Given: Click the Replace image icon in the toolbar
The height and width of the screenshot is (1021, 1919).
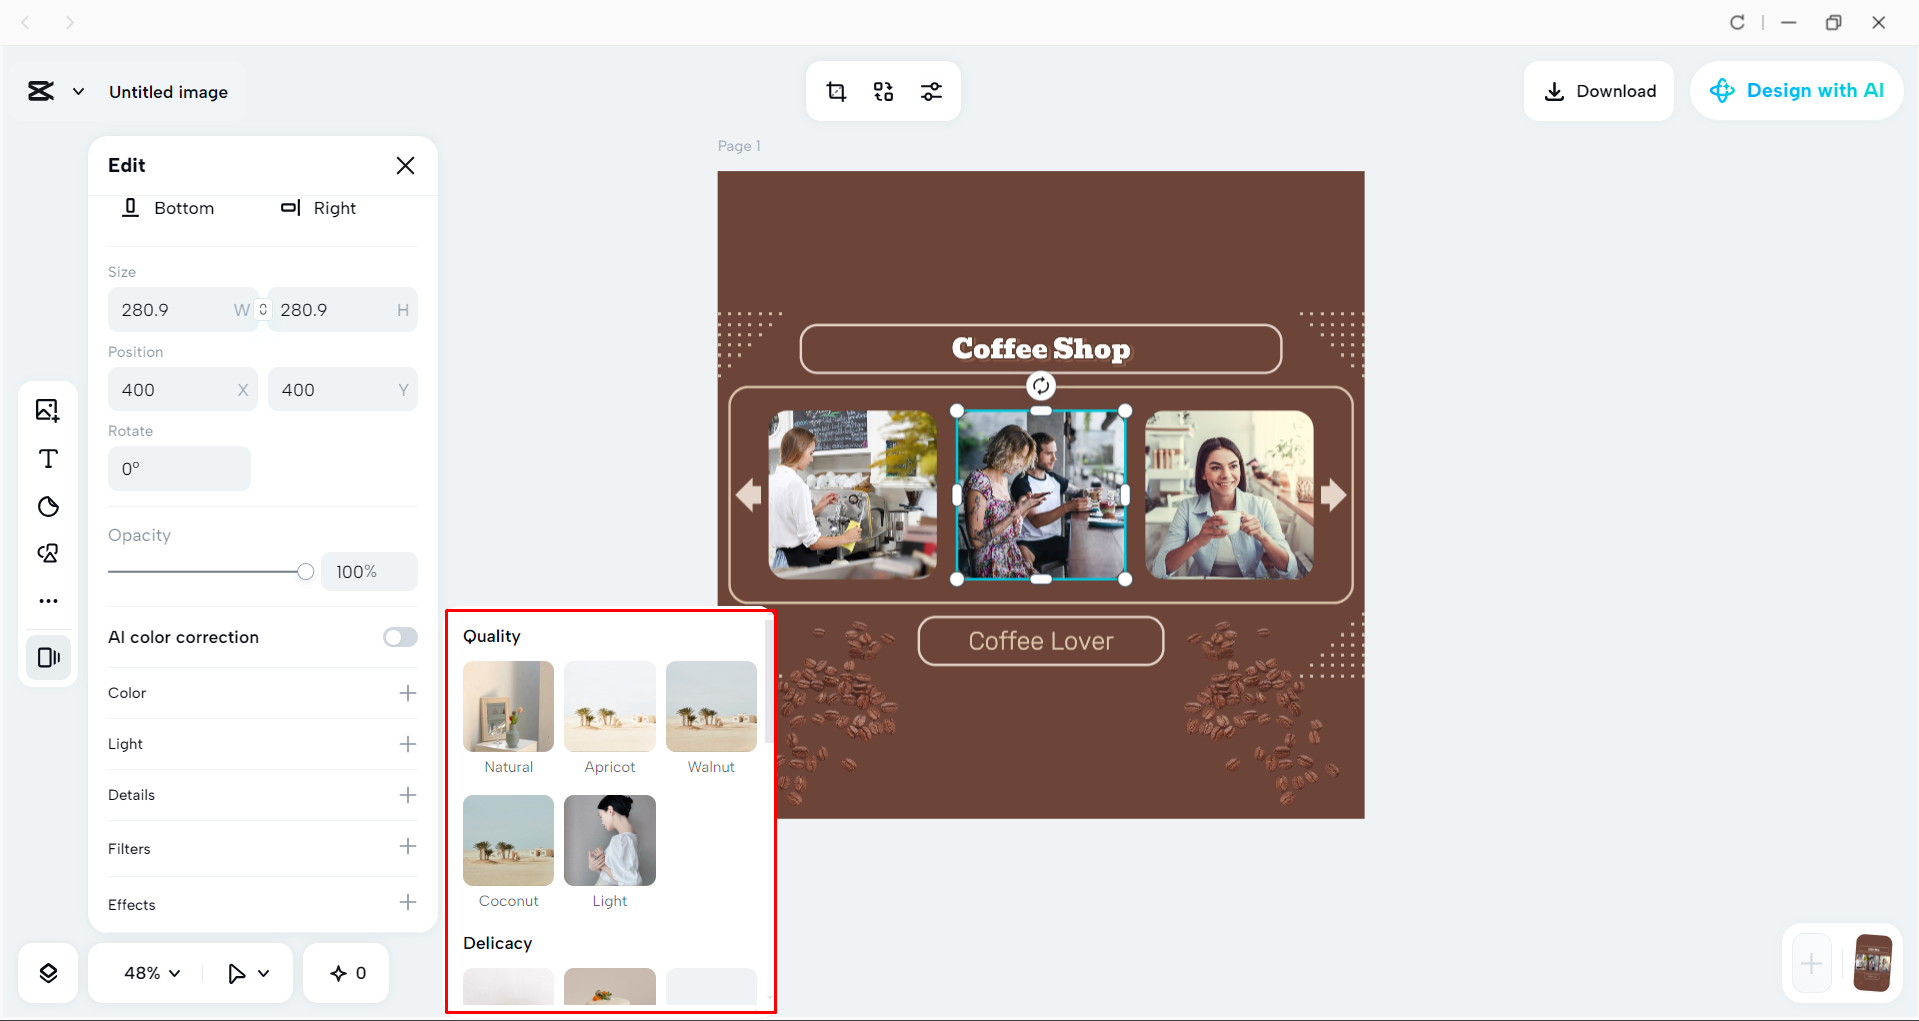Looking at the screenshot, I should point(883,91).
